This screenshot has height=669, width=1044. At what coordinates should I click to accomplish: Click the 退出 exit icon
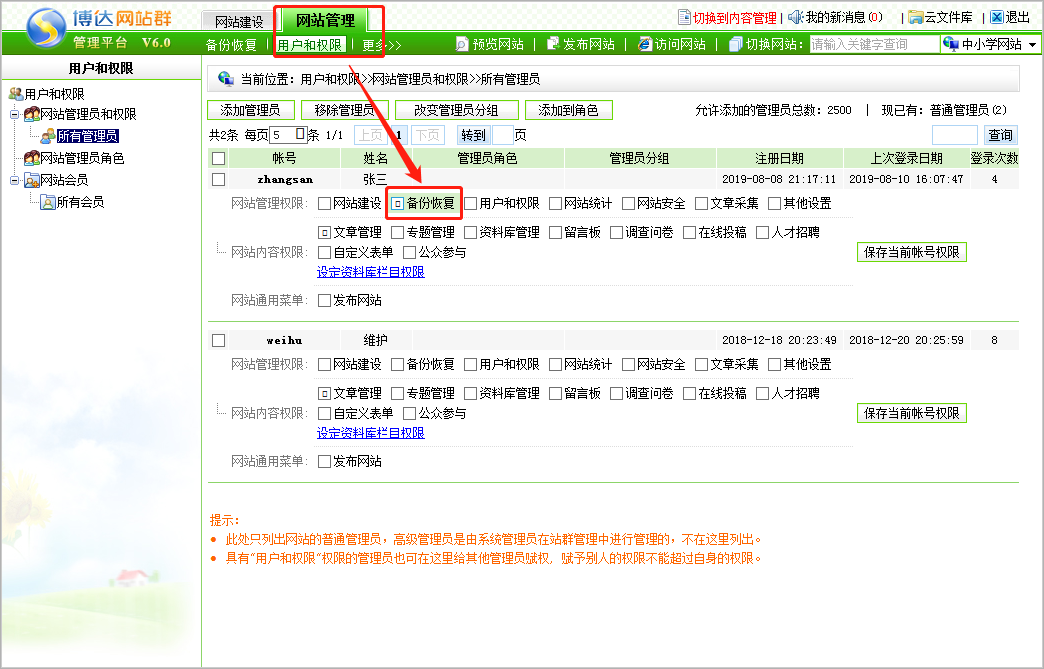[x=996, y=17]
